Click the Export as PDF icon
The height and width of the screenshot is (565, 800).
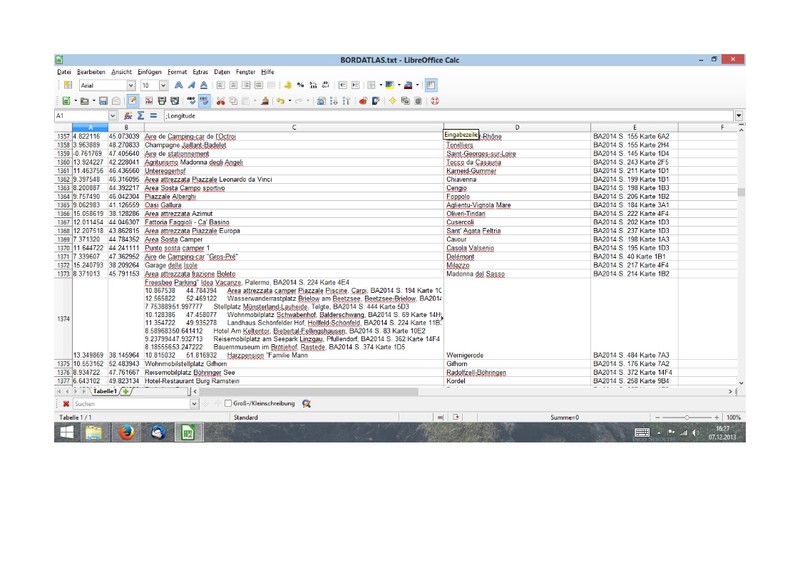[x=147, y=101]
